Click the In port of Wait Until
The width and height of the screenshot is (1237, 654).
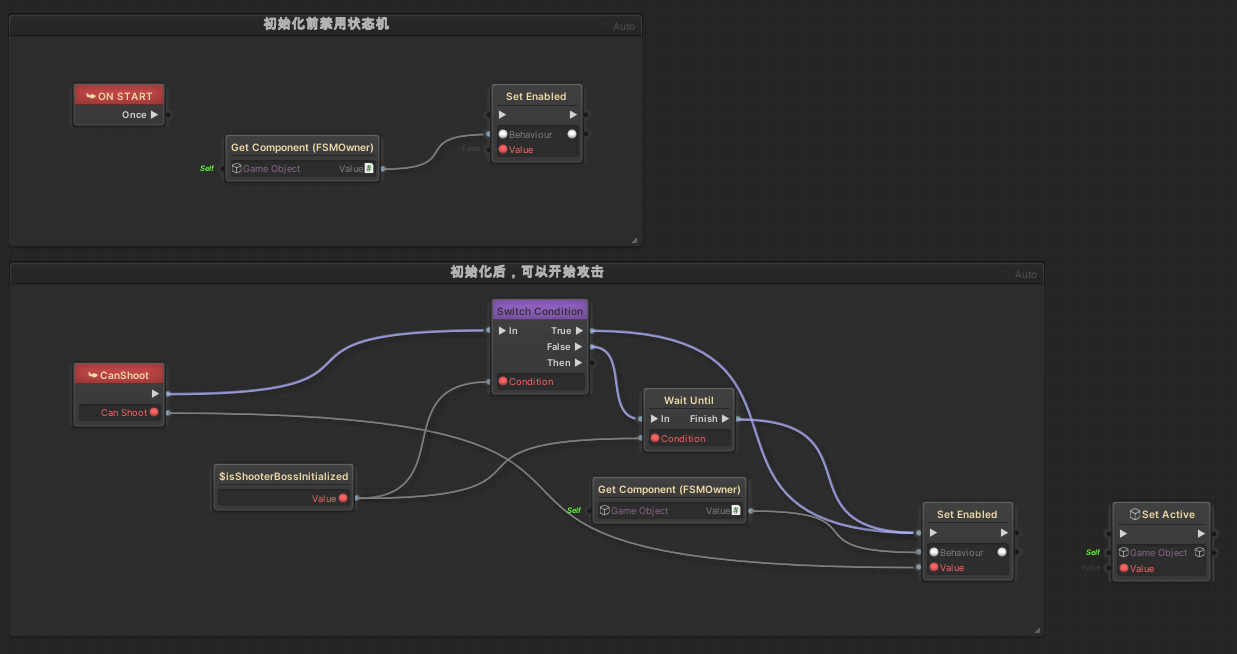click(x=655, y=419)
